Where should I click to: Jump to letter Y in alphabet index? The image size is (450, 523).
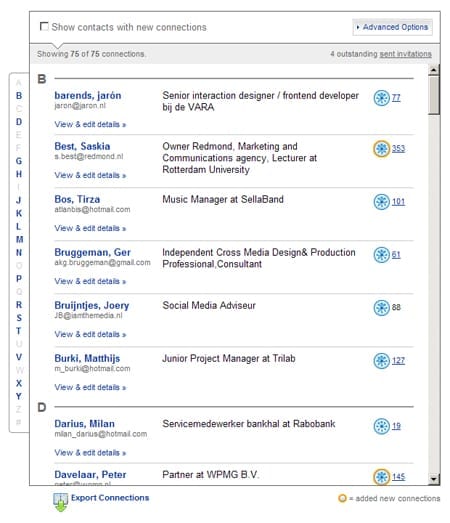click(19, 396)
